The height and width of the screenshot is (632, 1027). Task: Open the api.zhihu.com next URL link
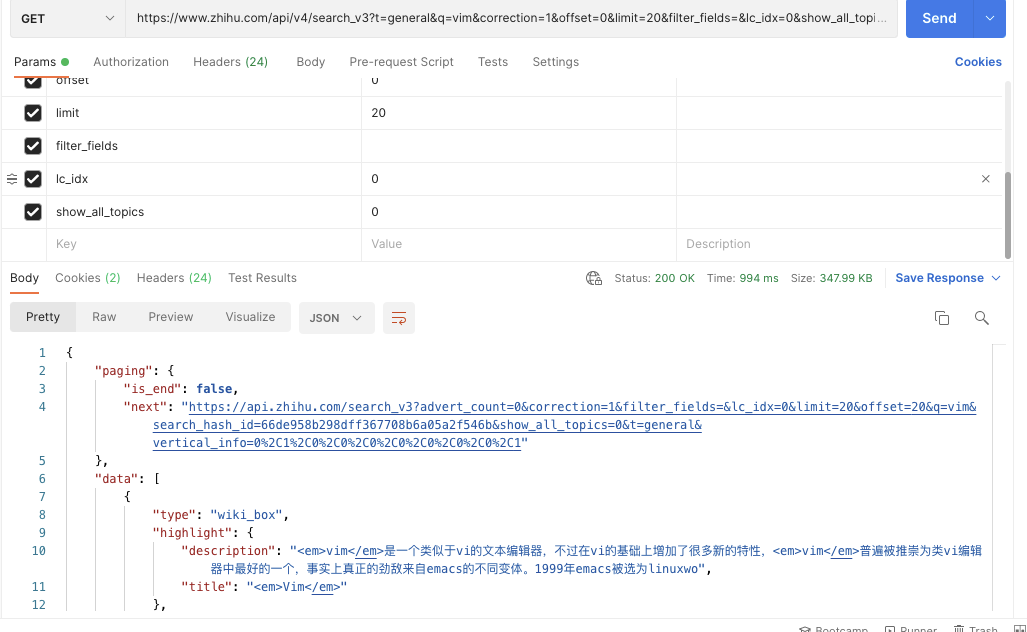coord(565,424)
